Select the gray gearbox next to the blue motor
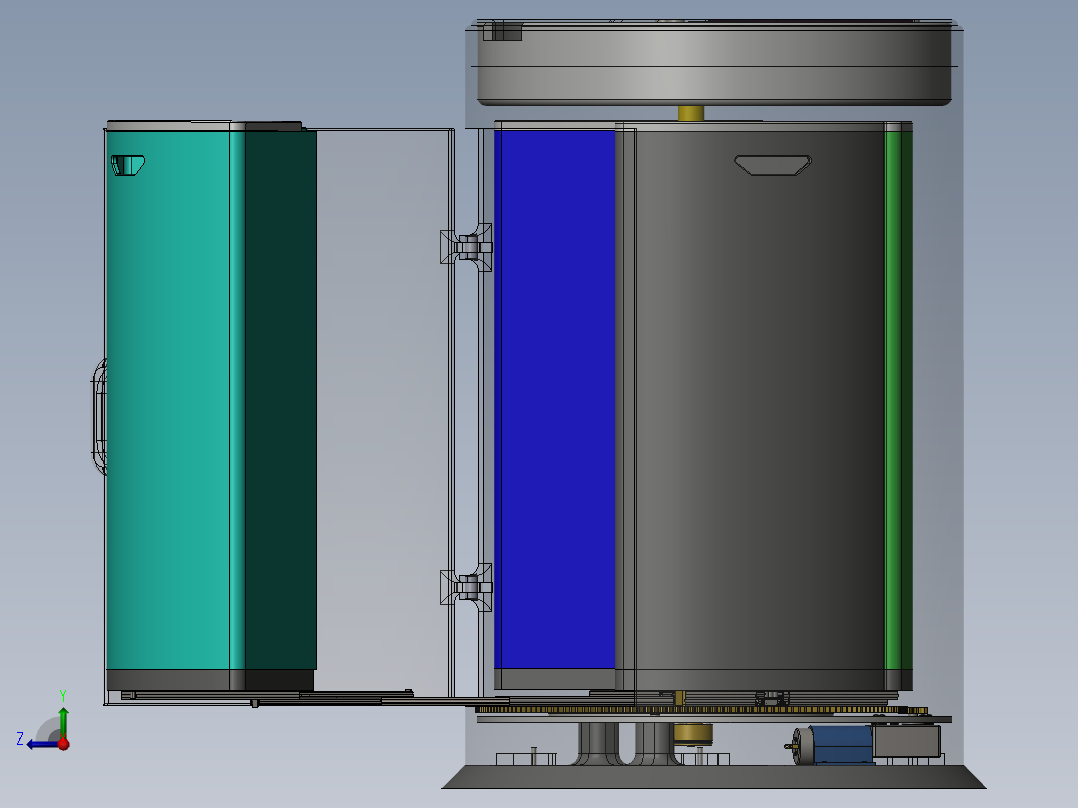This screenshot has width=1078, height=808. point(906,741)
